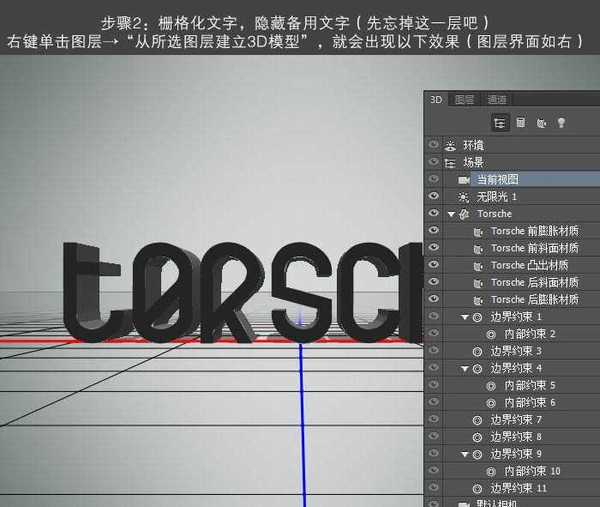
Task: Collapse 边界约束 4 tree node
Action: (465, 368)
